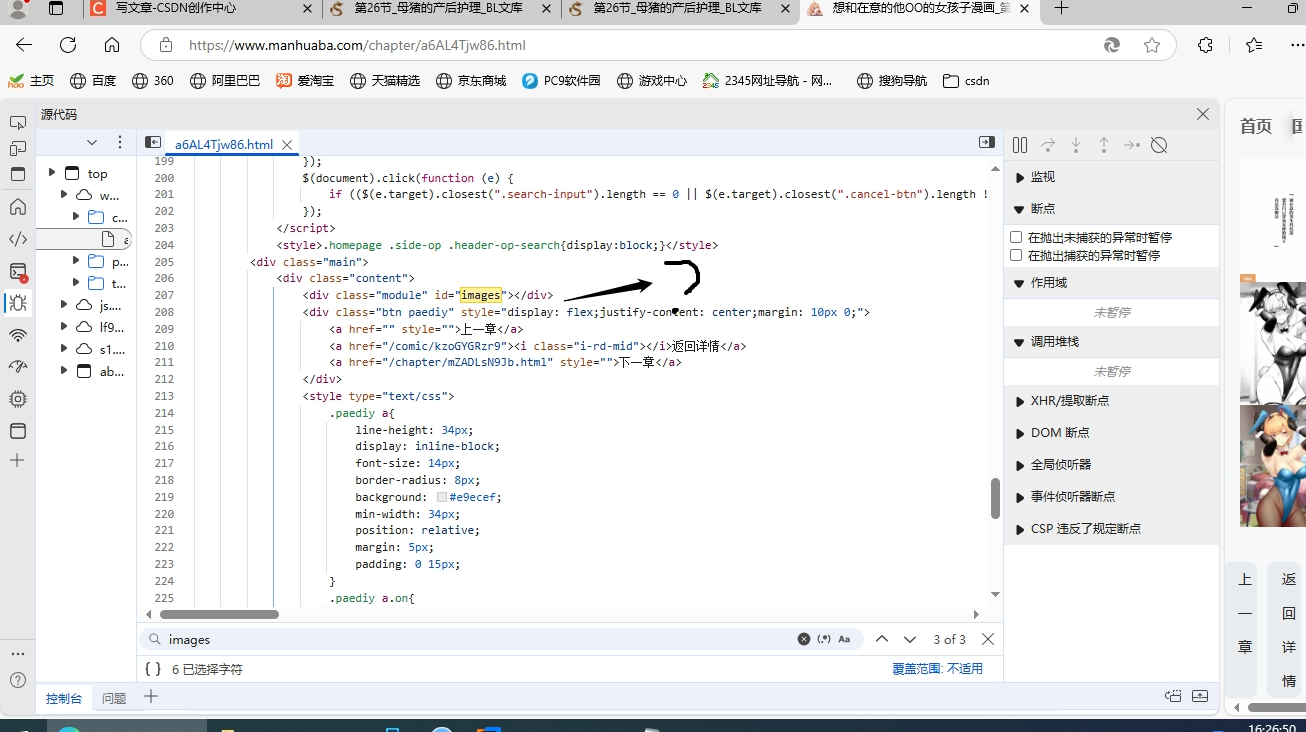Expand the 全局侦听器 section
Screen dimensions: 1306x732
pos(1112,465)
